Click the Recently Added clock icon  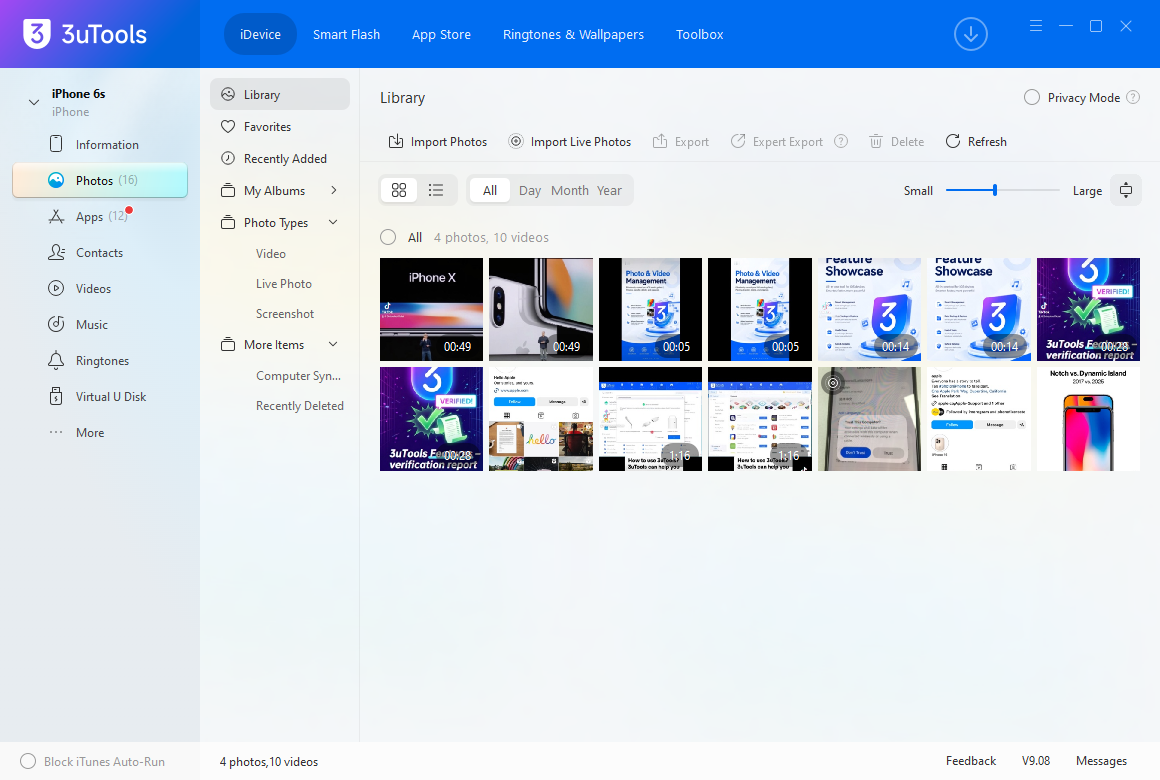click(x=228, y=158)
